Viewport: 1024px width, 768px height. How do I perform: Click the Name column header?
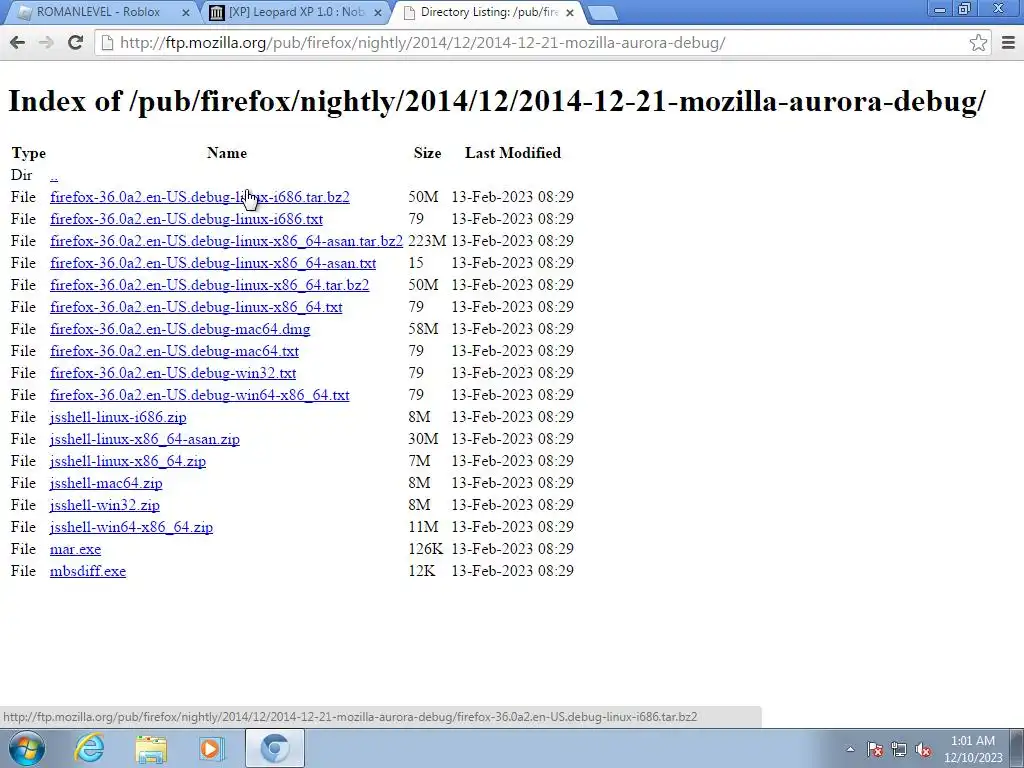(x=227, y=153)
